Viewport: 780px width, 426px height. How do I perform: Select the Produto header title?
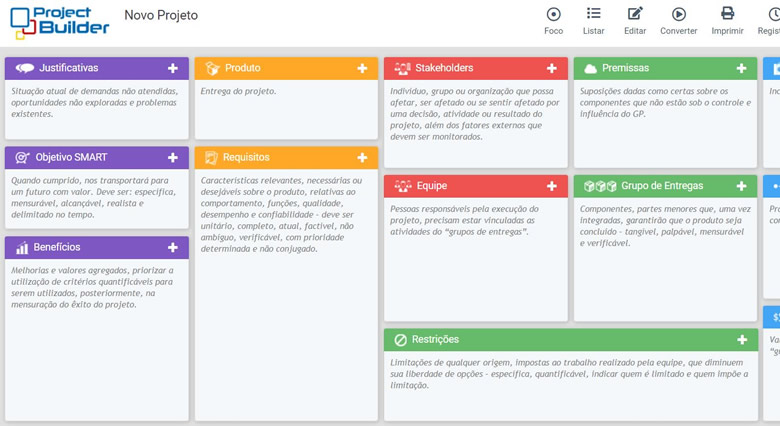click(243, 68)
